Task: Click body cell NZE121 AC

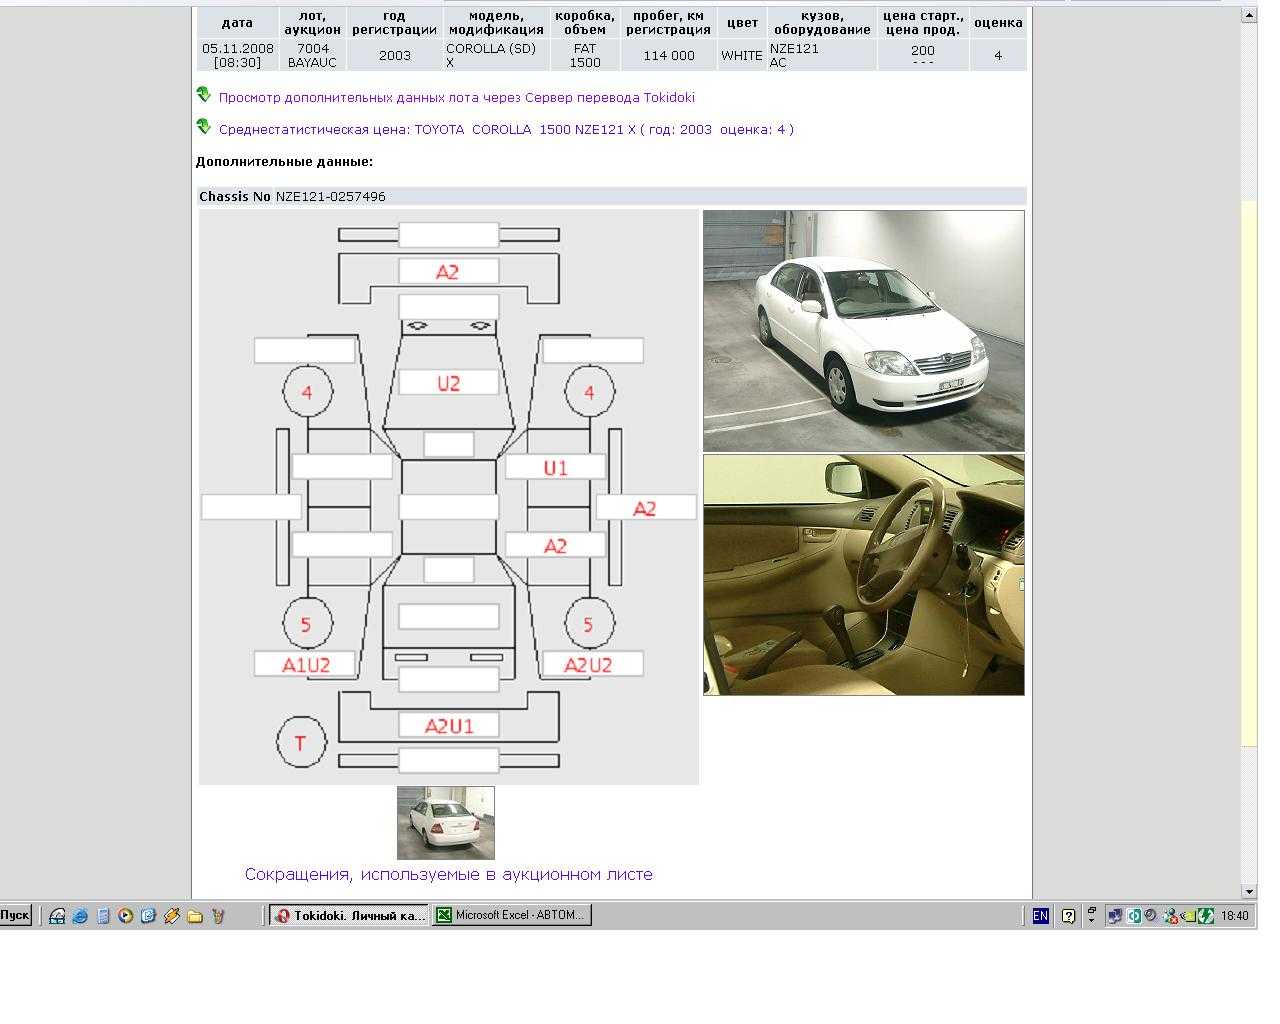Action: tap(822, 55)
